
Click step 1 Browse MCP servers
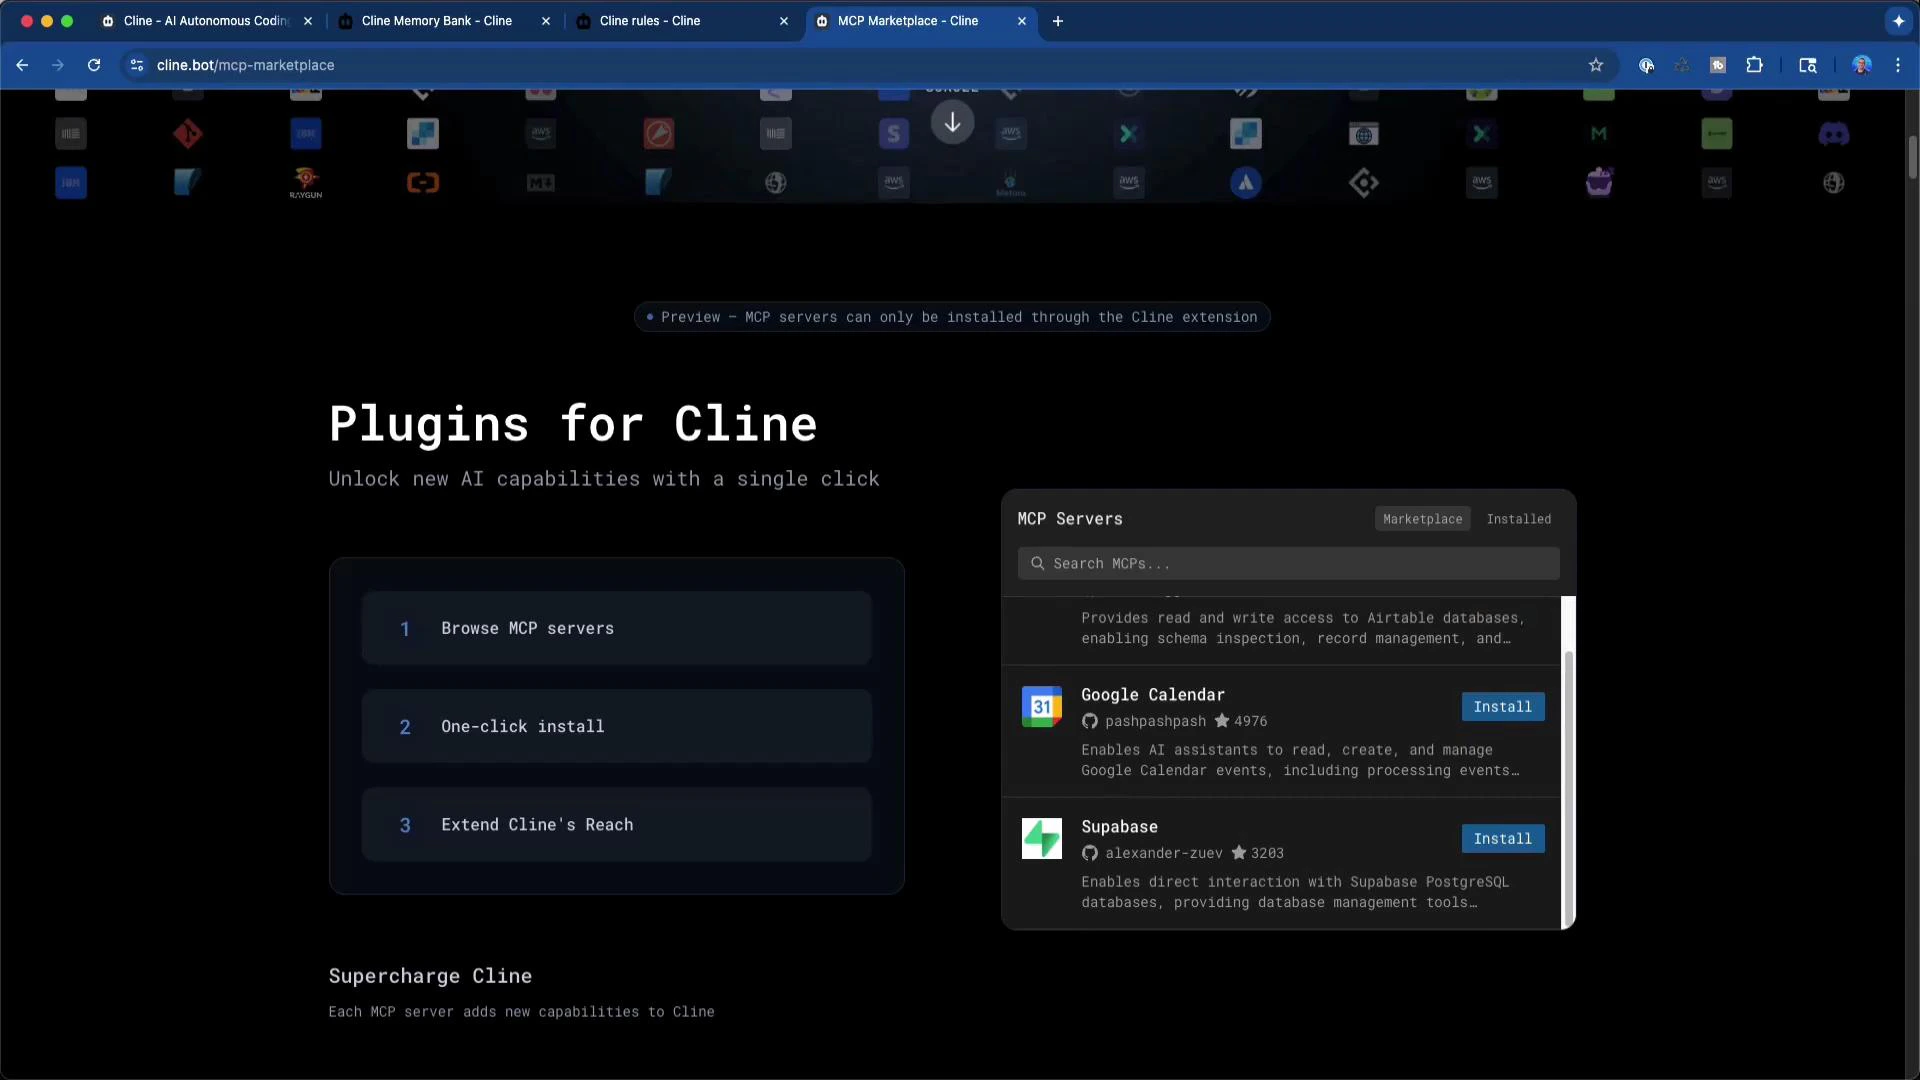[x=616, y=628]
